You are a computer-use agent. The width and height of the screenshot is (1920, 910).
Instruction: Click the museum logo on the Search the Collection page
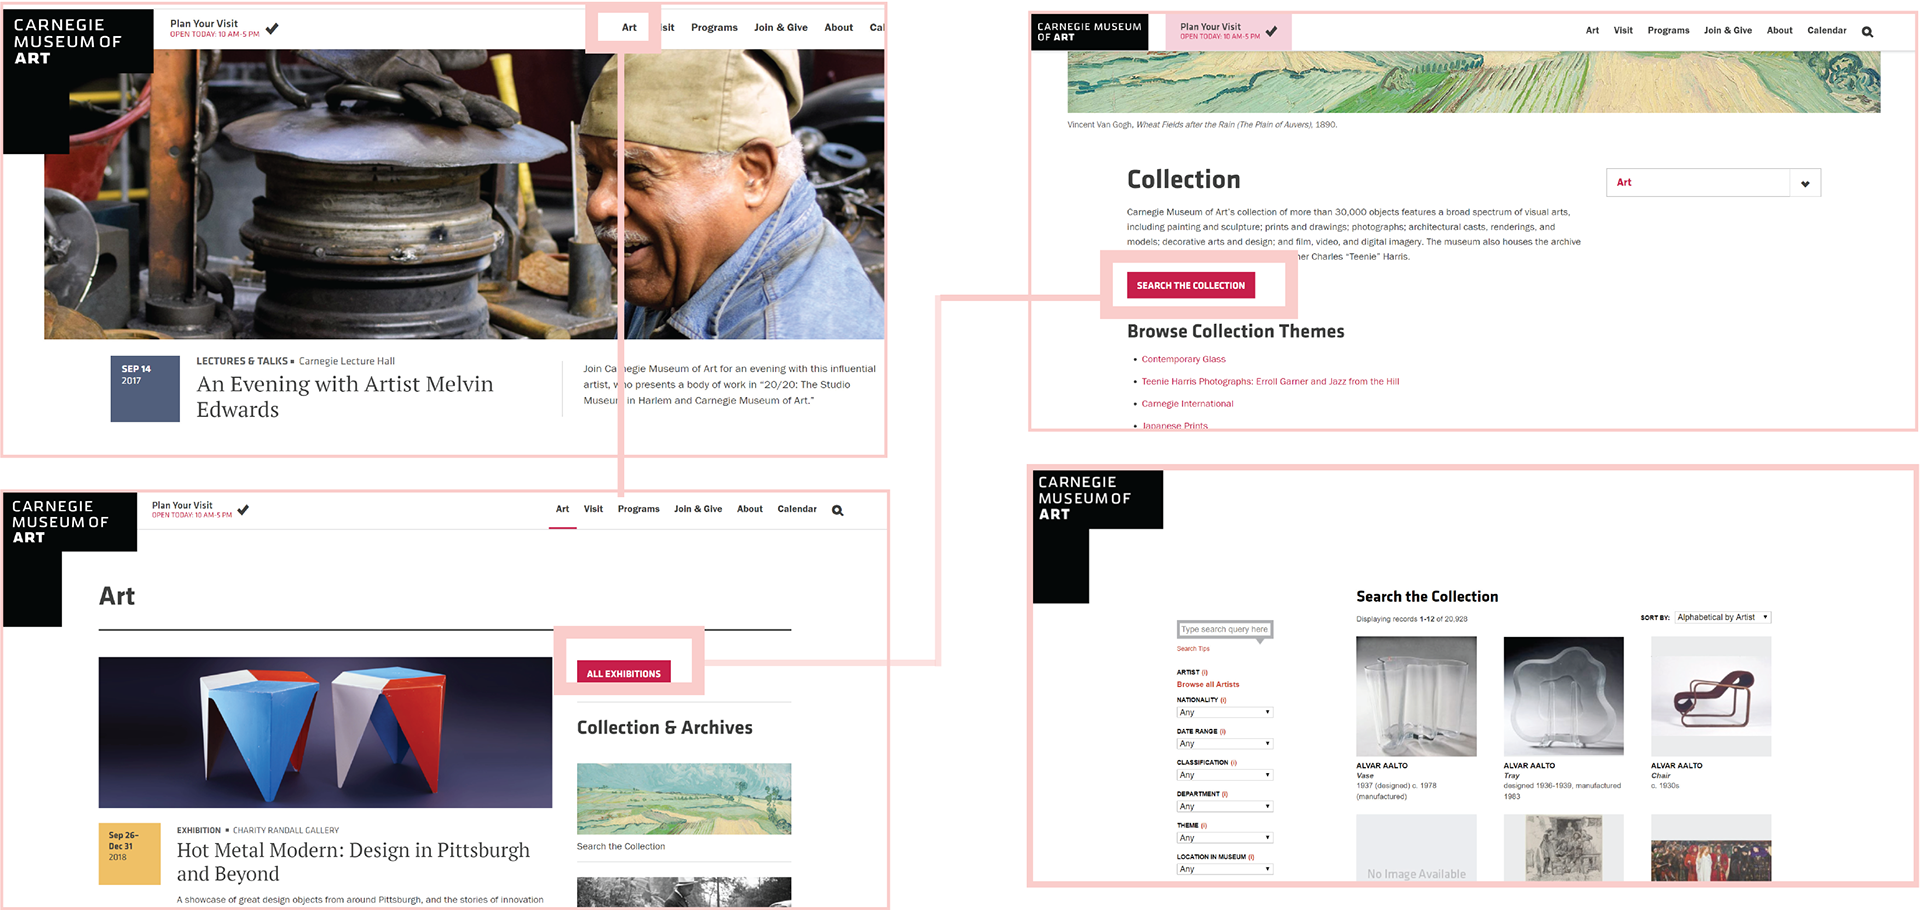pyautogui.click(x=1097, y=535)
